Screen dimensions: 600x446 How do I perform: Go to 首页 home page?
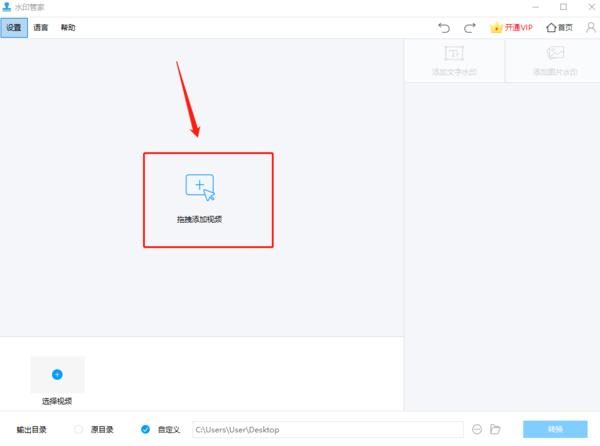[x=559, y=28]
